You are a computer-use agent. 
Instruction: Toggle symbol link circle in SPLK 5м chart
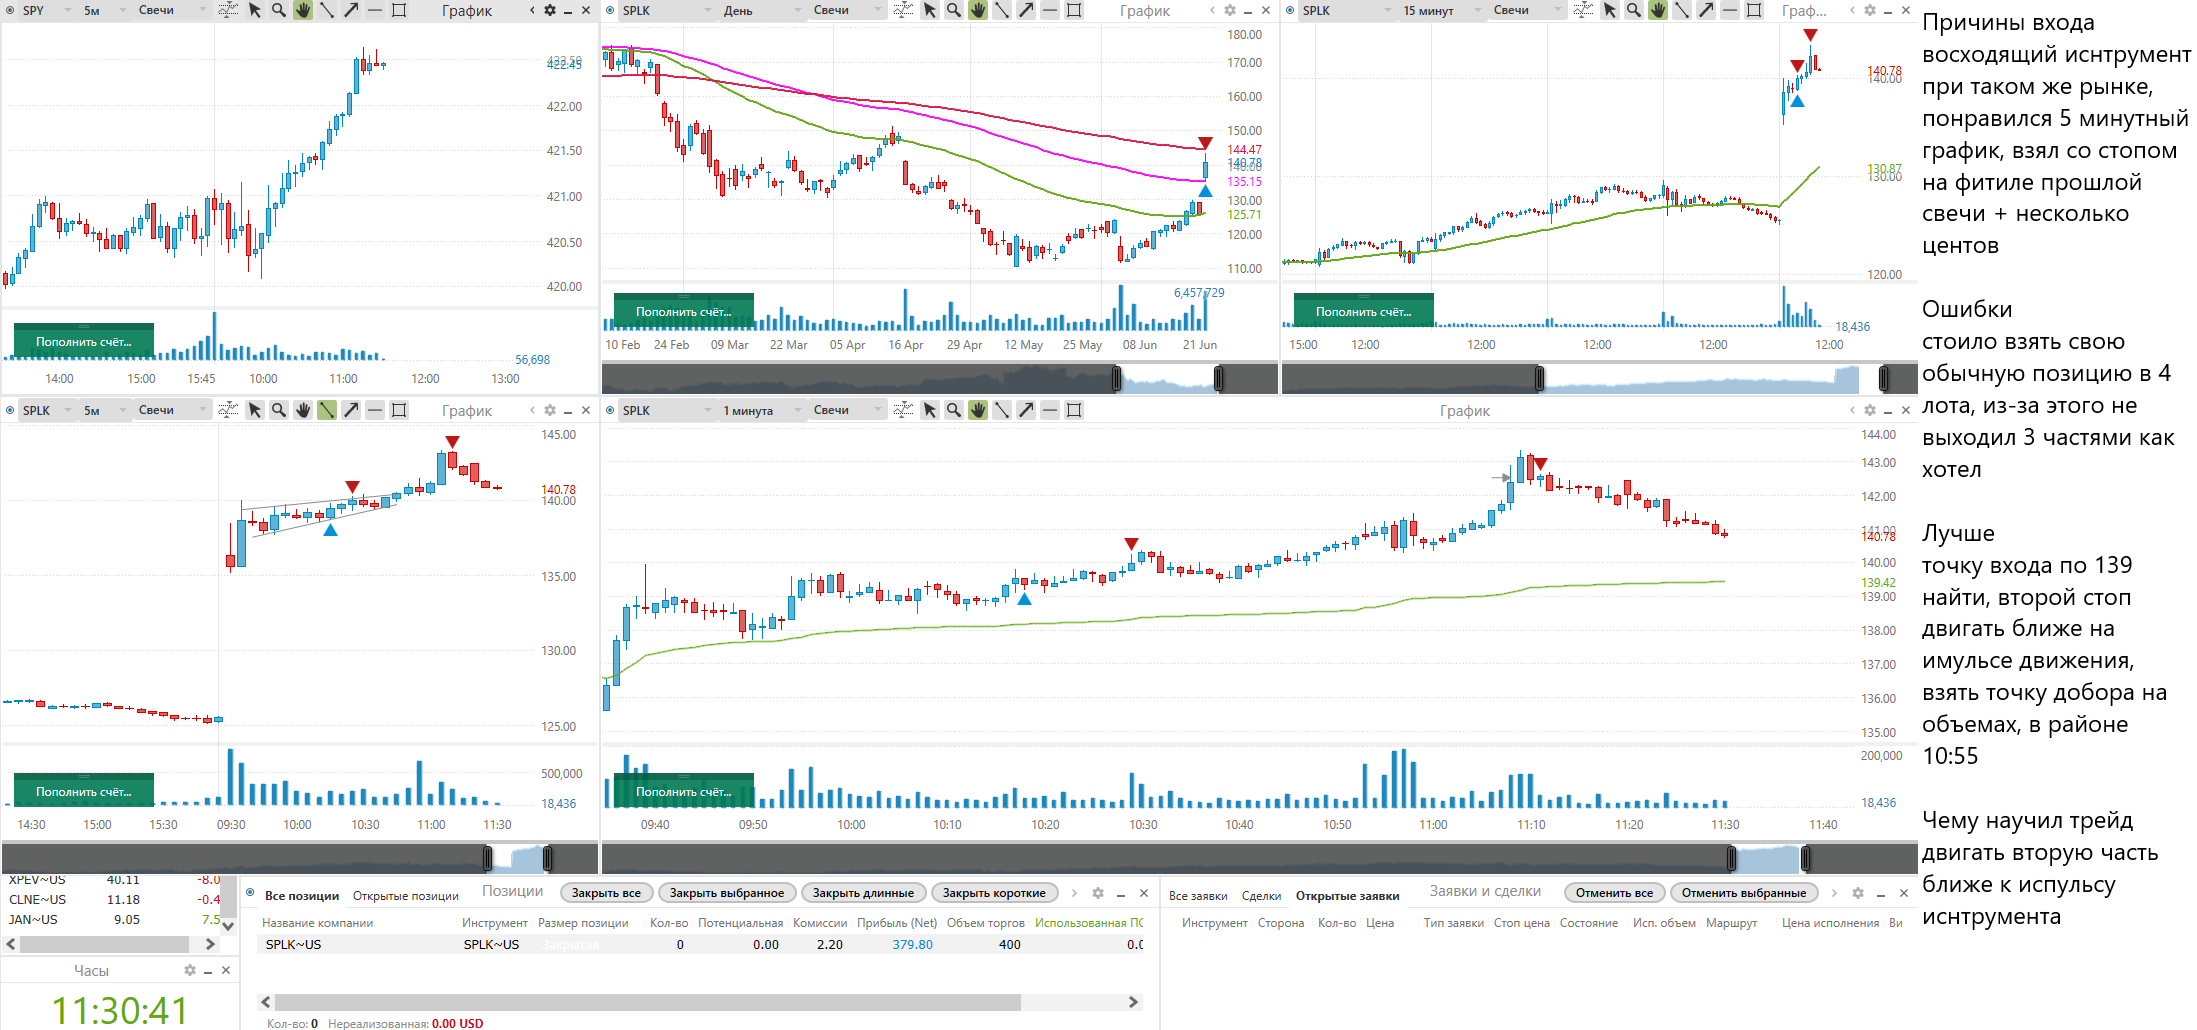tap(10, 410)
